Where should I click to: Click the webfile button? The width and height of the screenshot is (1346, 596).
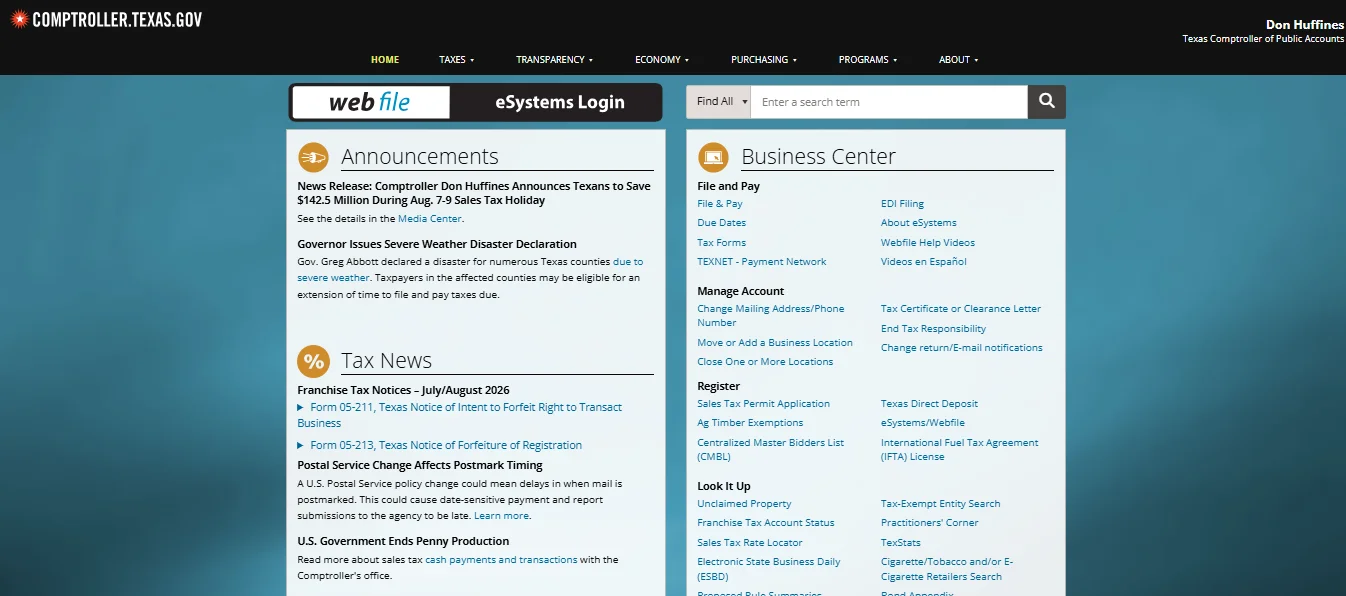[370, 102]
